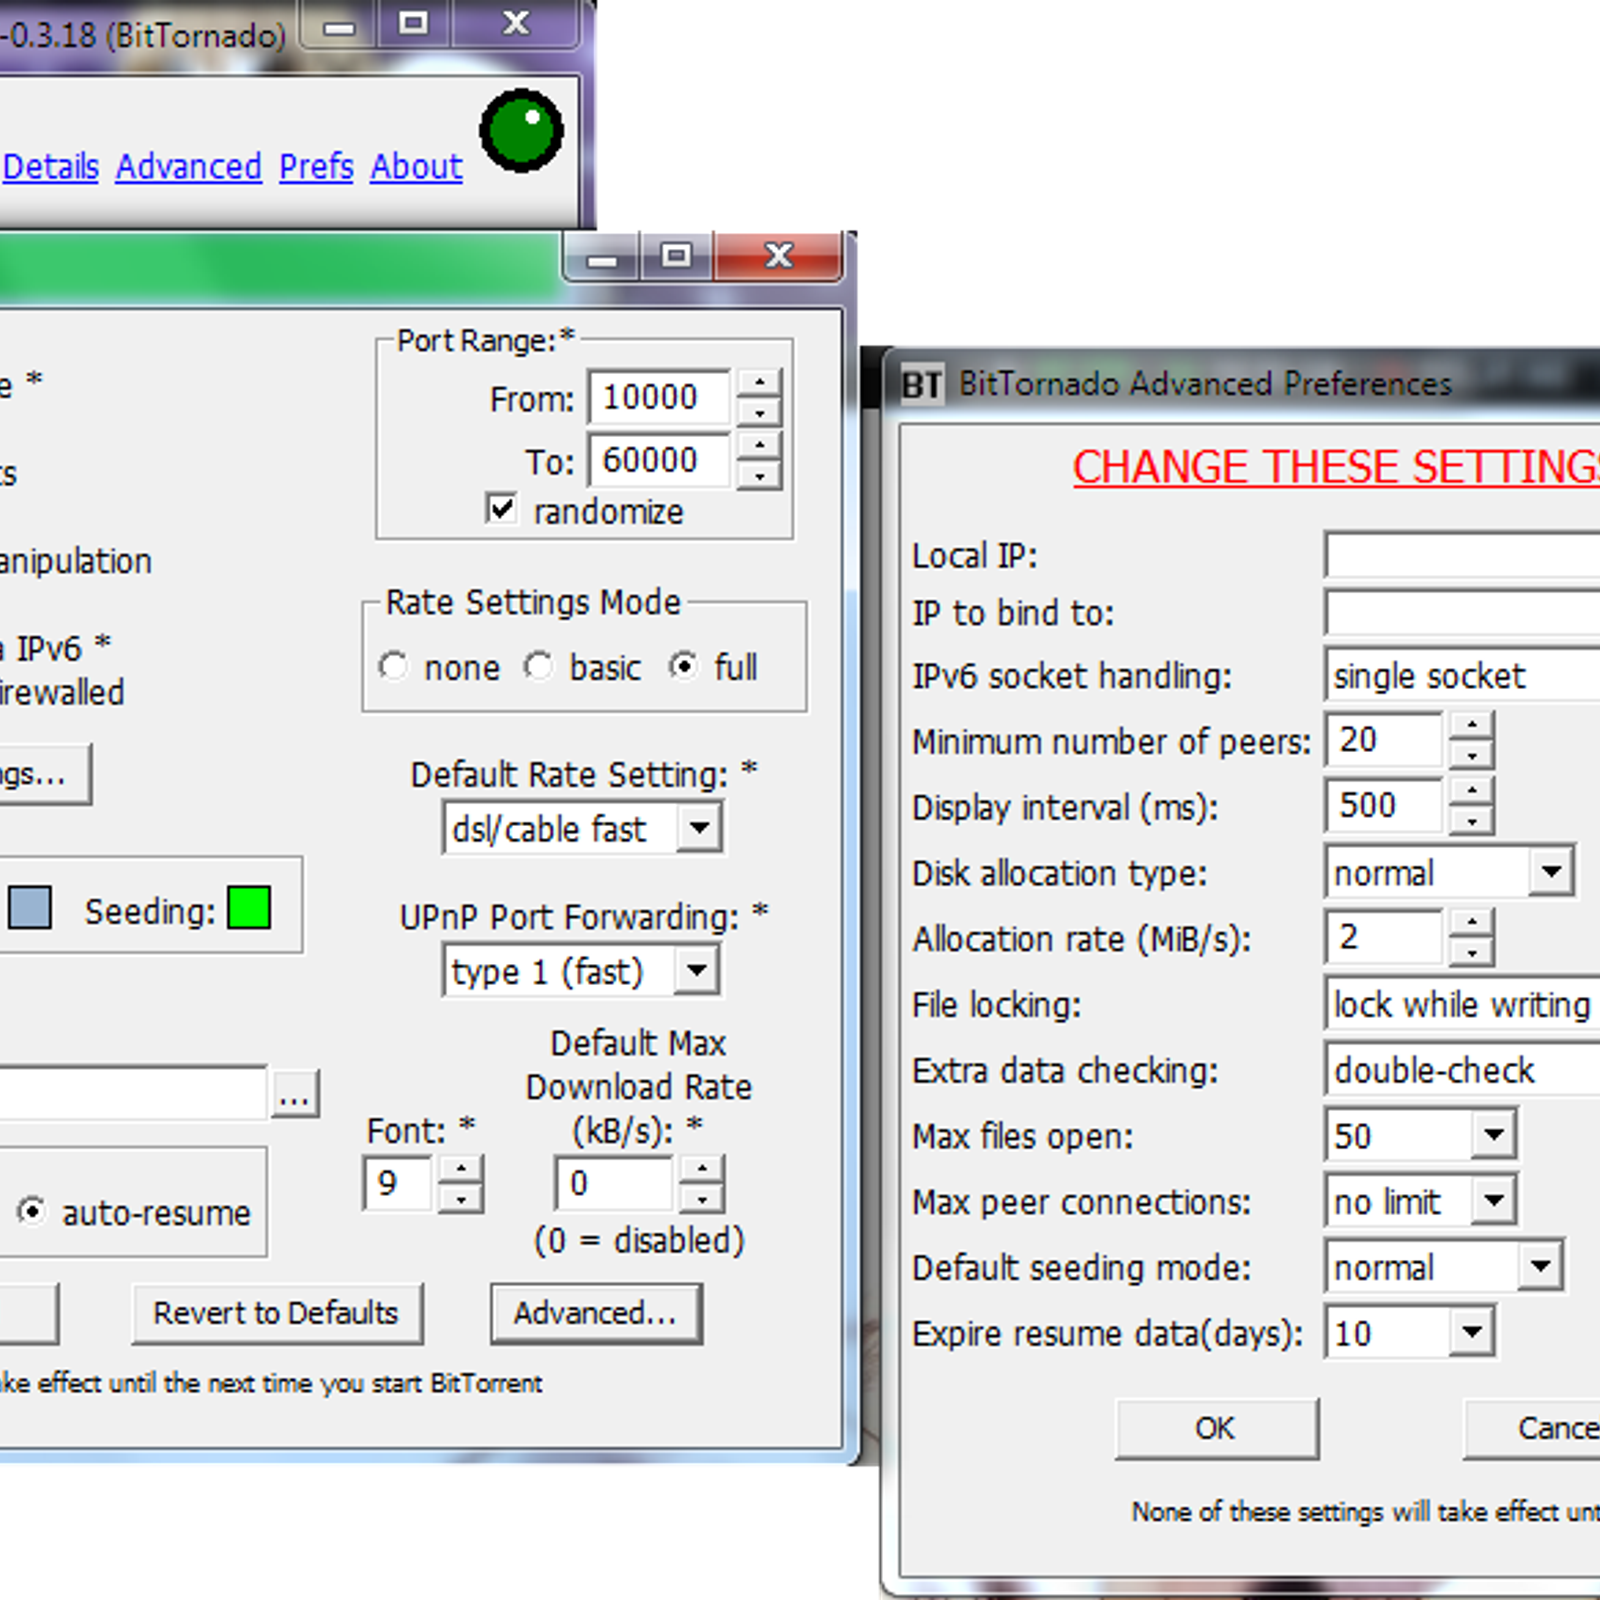
Task: Decrease the Default Max Download Rate
Action: tap(702, 1198)
